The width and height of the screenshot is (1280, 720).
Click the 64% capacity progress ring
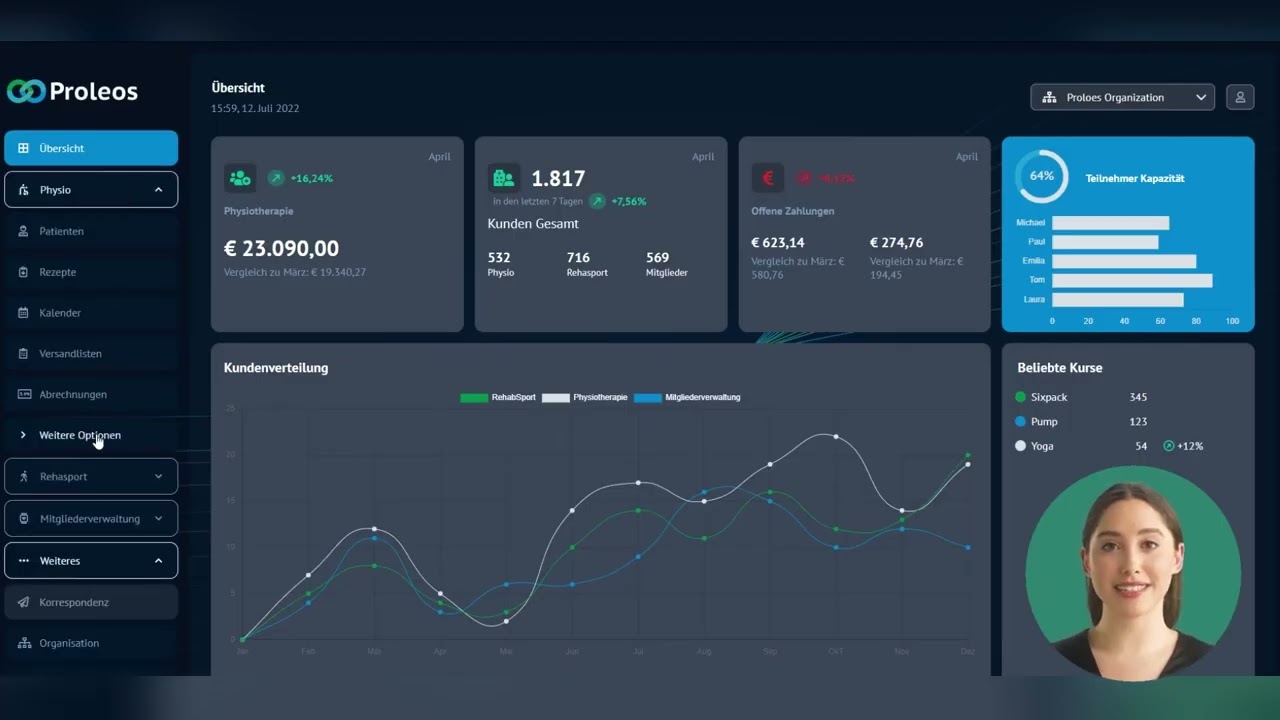pyautogui.click(x=1042, y=176)
